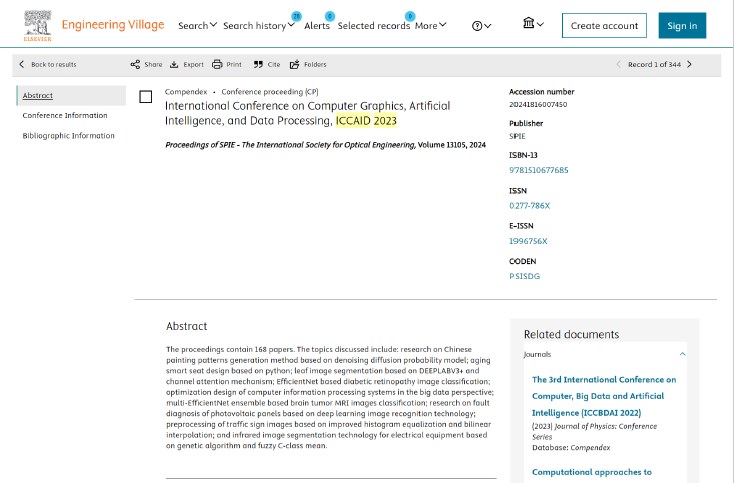The image size is (734, 483).
Task: Expand the Search history dropdown
Action: (259, 26)
